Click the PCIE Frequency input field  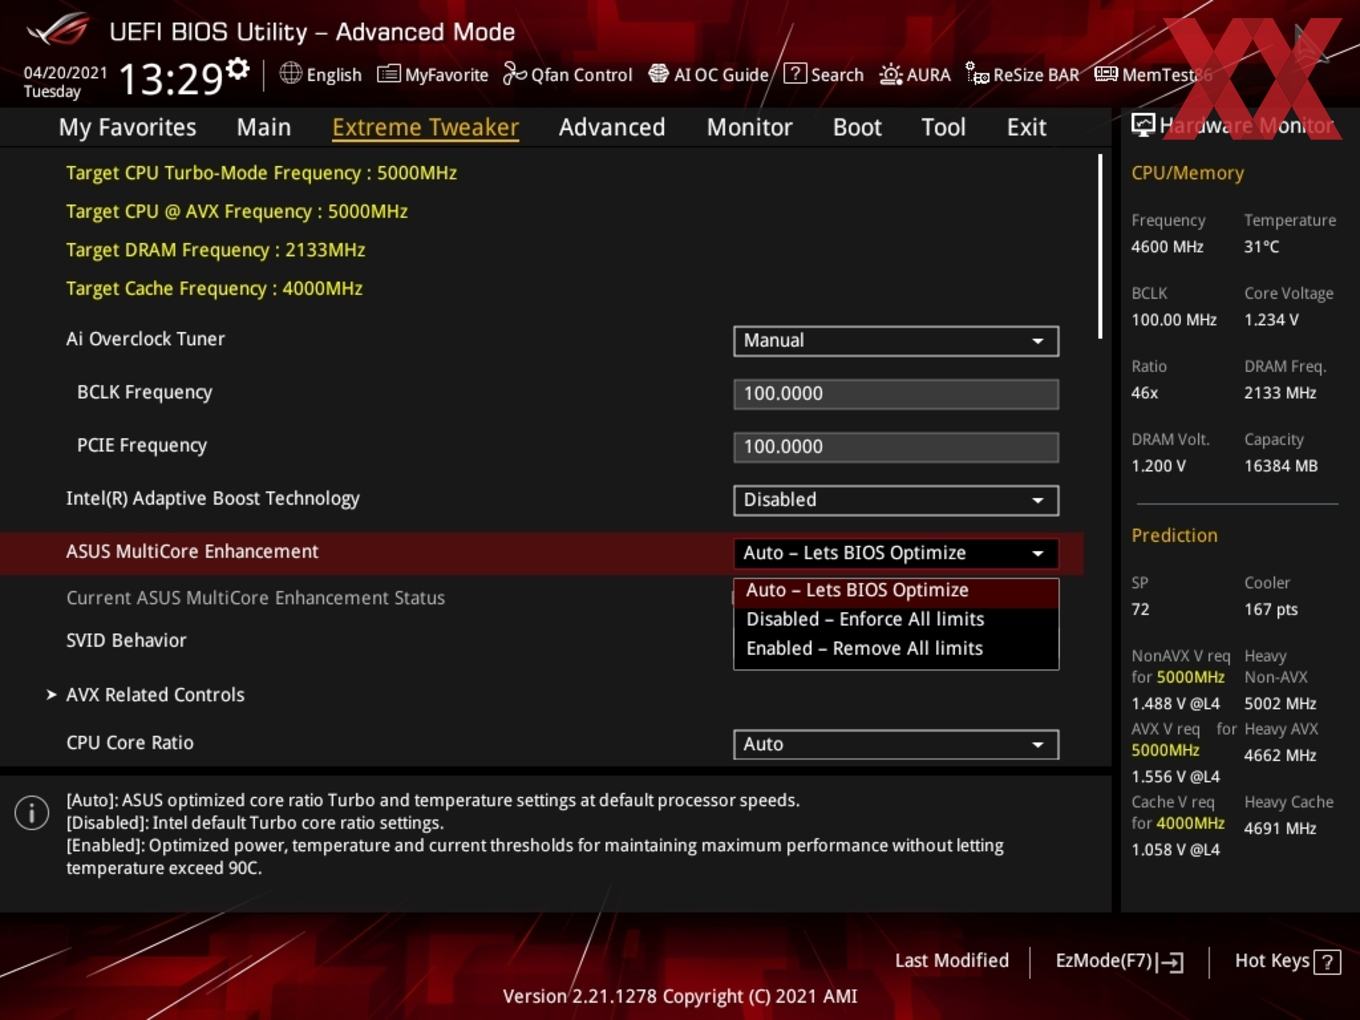point(896,447)
